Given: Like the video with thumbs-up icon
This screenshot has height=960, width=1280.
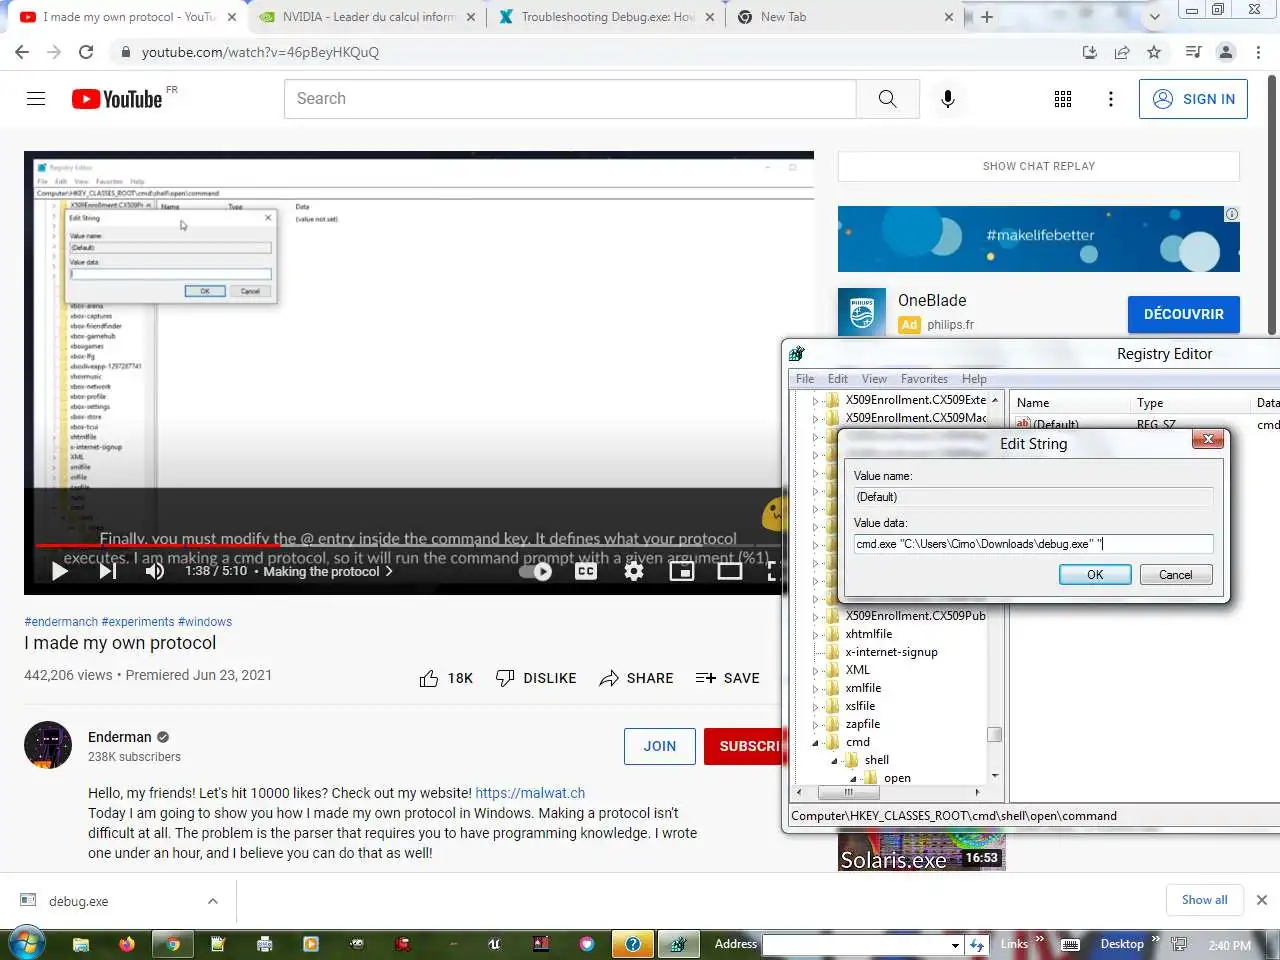Looking at the screenshot, I should click(x=429, y=678).
